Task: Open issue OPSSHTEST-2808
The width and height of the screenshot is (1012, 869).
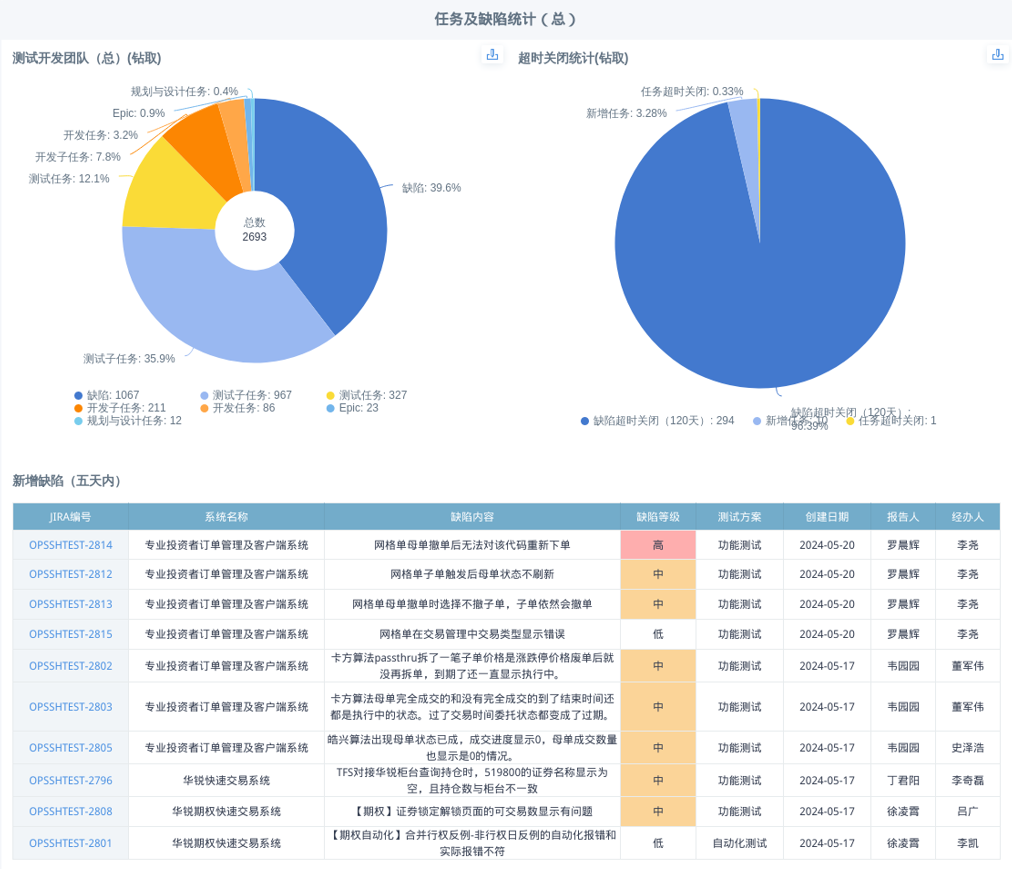Action: pos(70,812)
